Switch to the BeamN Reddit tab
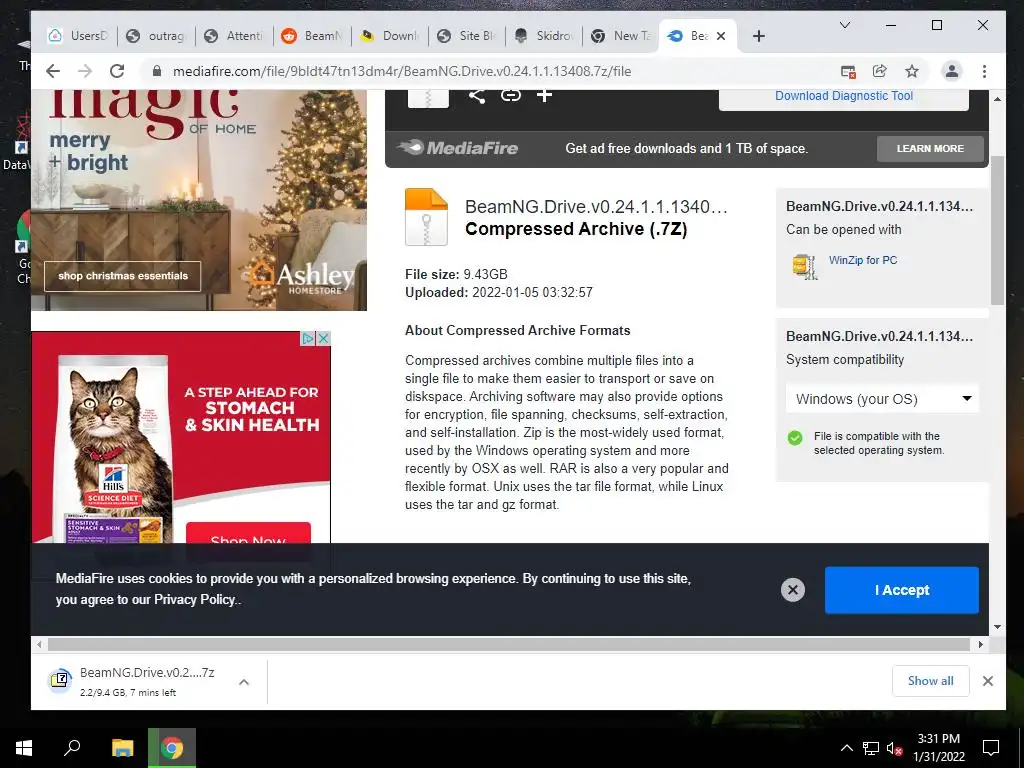 click(313, 36)
